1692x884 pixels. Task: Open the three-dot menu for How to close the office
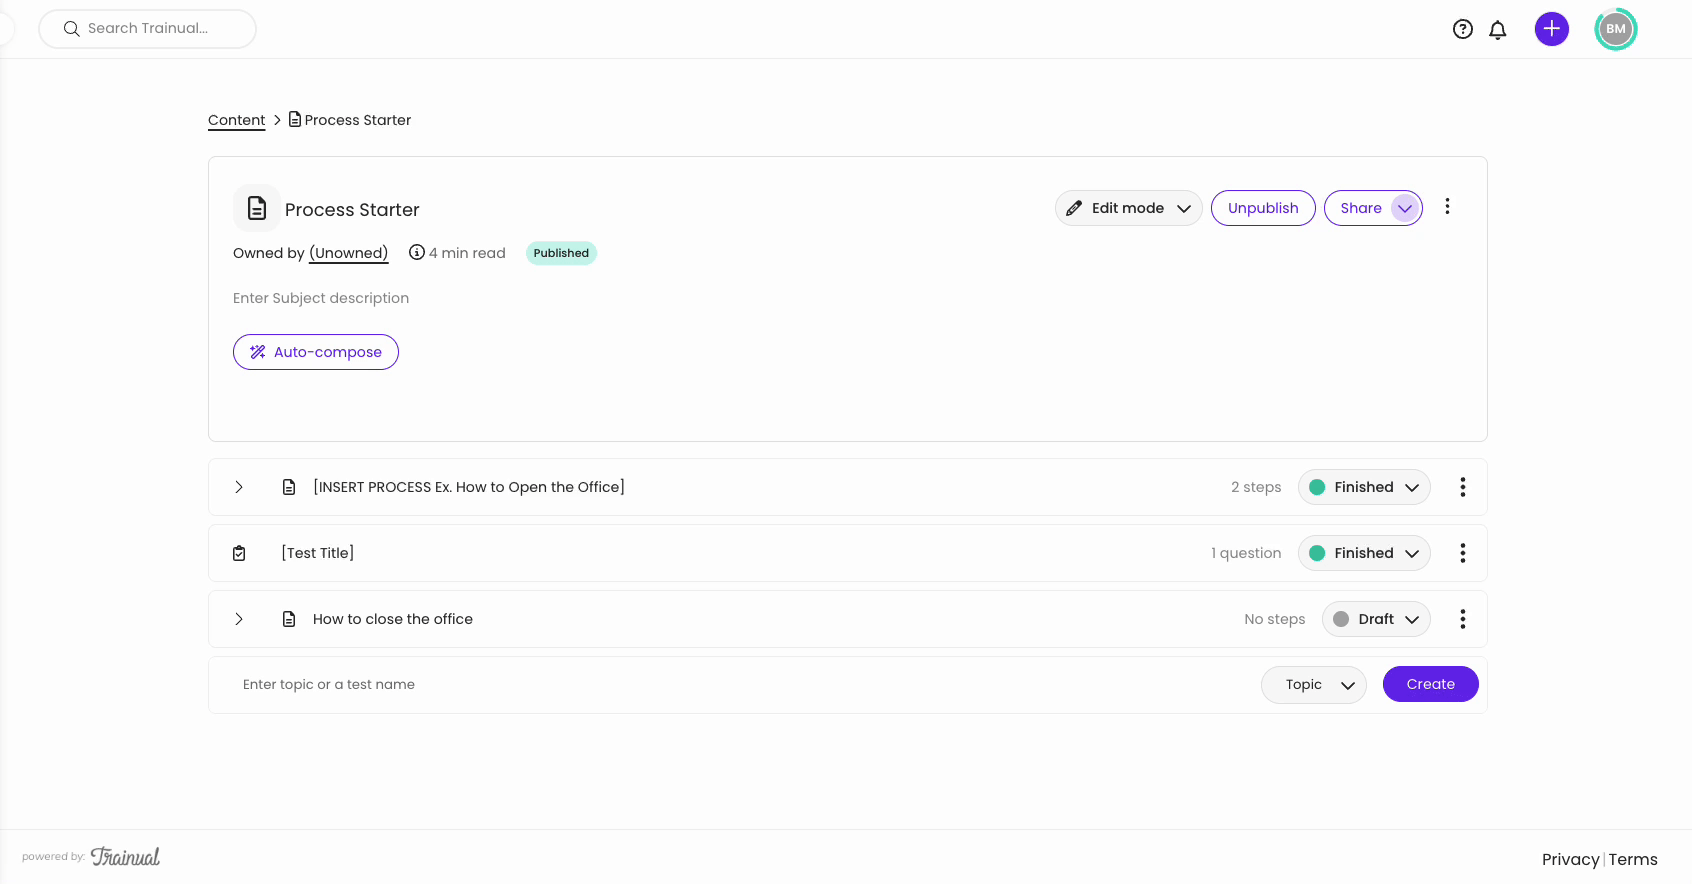[1463, 619]
